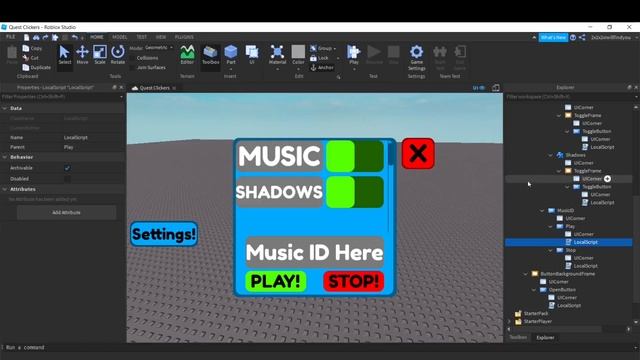Click Duplicate in the Clipboard group
Viewport: 640px width, 360px height.
[x=37, y=67]
